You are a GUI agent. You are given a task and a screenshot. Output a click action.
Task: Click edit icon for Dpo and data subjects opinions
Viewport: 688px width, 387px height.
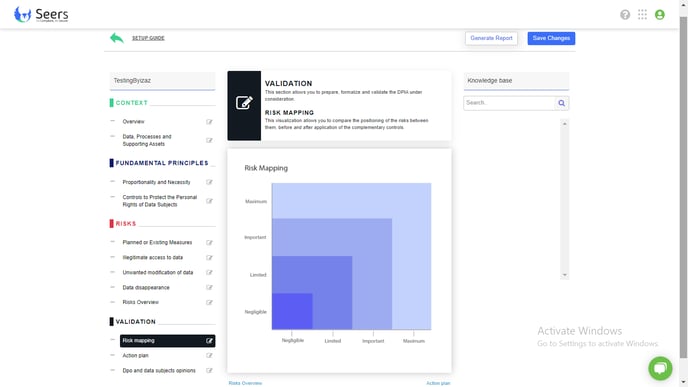209,370
